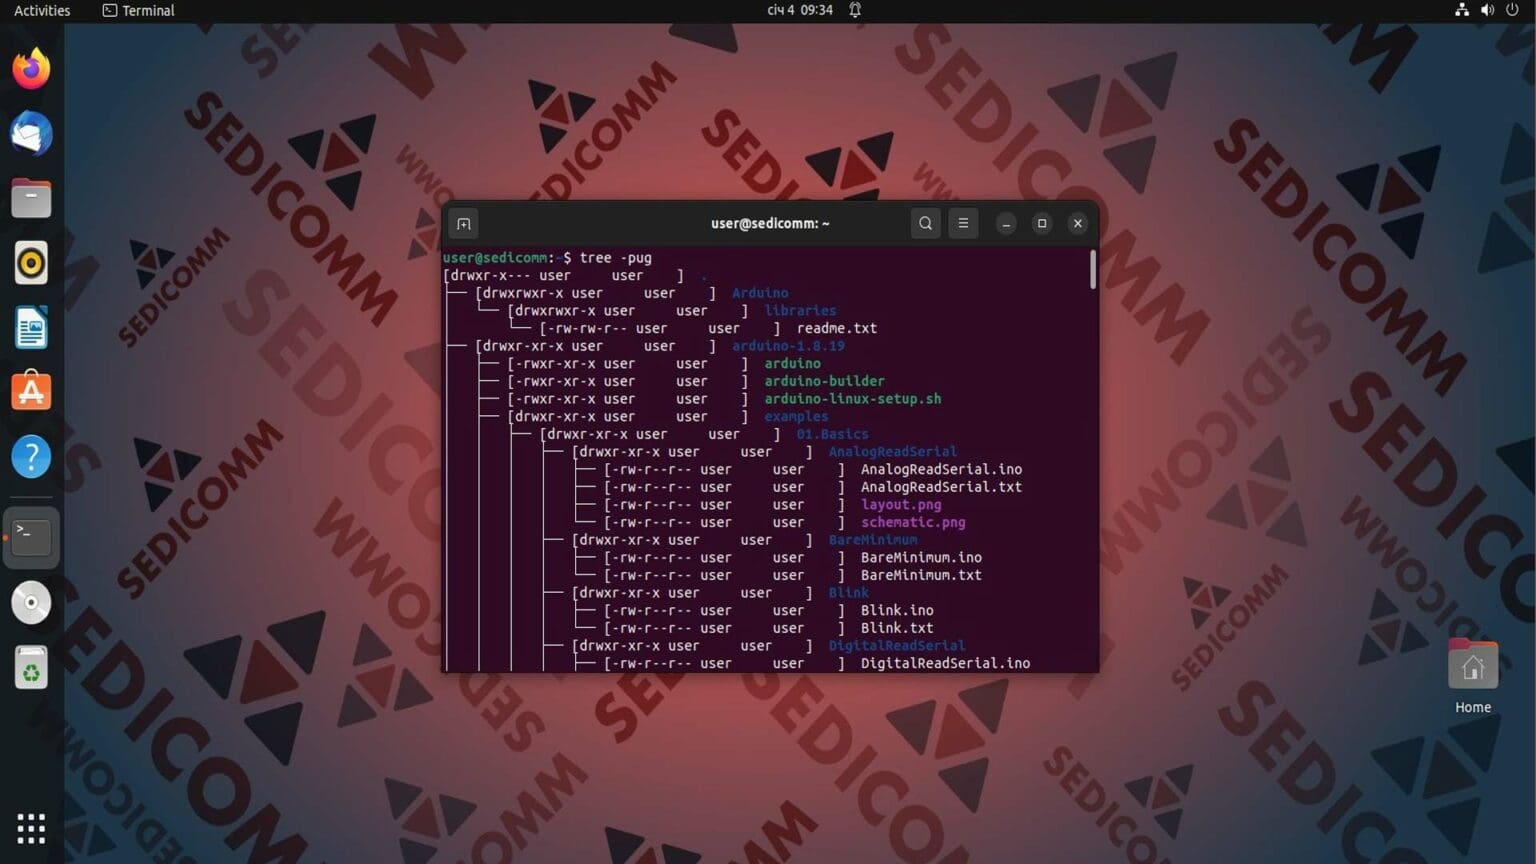Screen dimensions: 1536x864
Task: Open the disc drive icon in dock
Action: 31,602
